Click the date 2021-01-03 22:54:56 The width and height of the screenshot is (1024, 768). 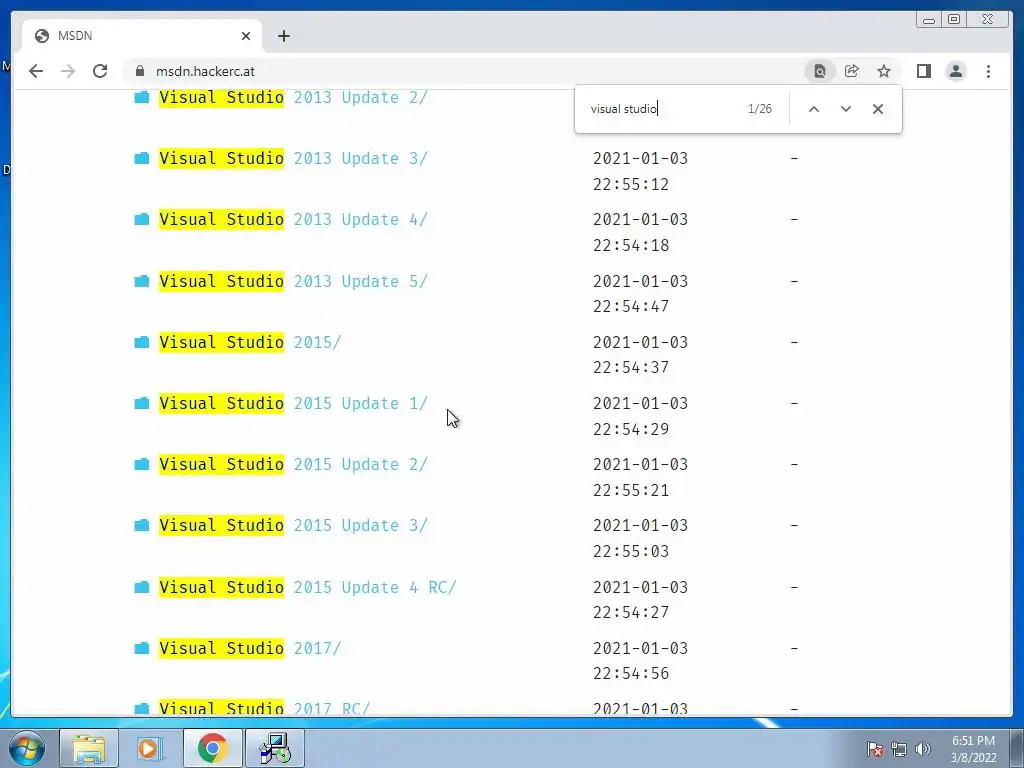coord(641,661)
